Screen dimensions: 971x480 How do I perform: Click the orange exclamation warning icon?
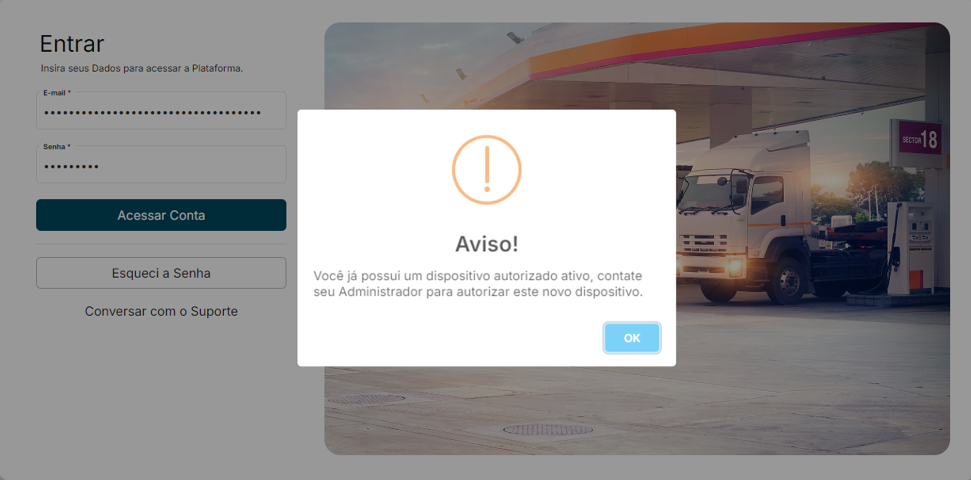coord(487,170)
